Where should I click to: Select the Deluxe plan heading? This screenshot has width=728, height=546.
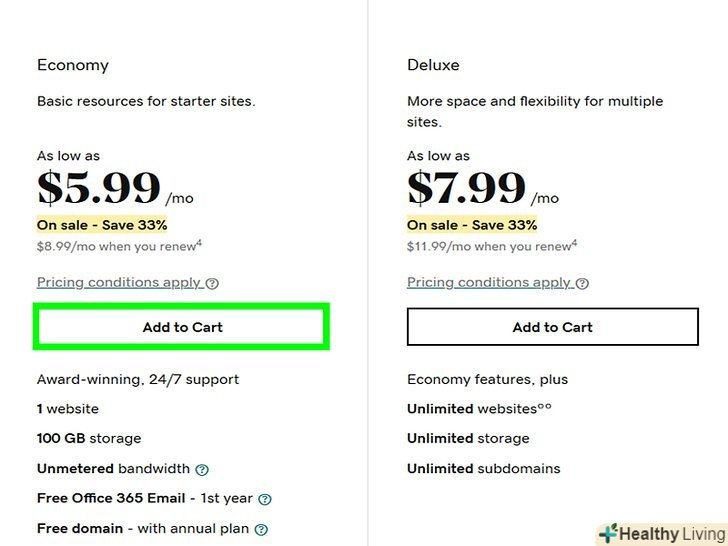pyautogui.click(x=433, y=65)
